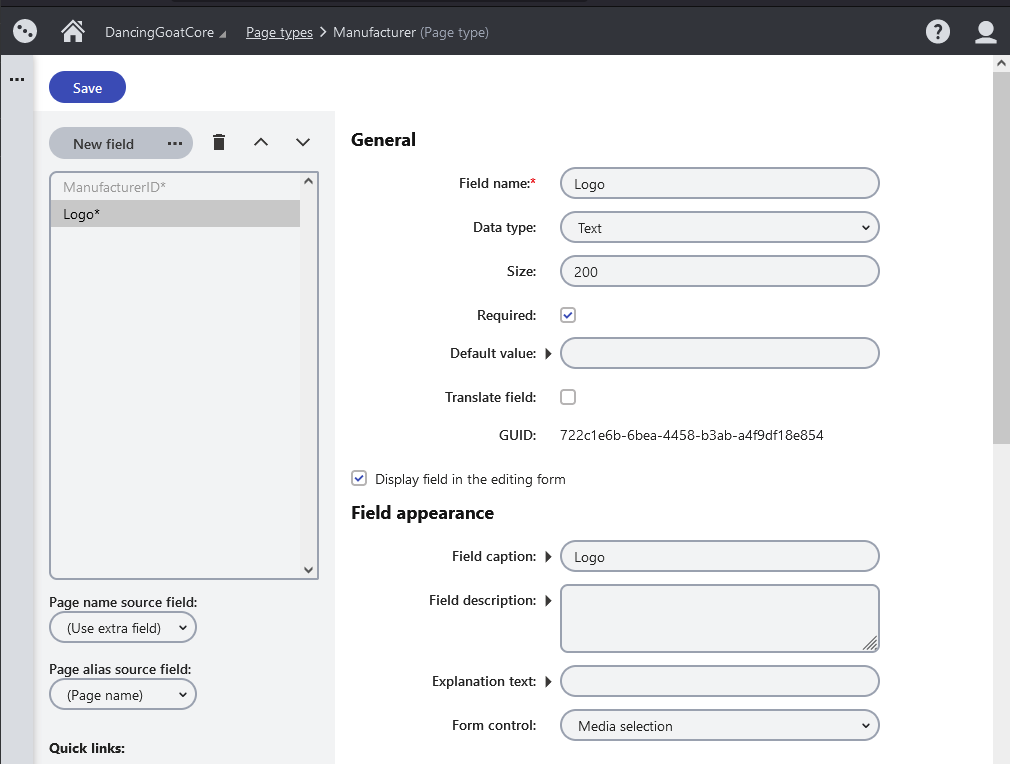
Task: Edit the Field caption input
Action: [x=719, y=557]
